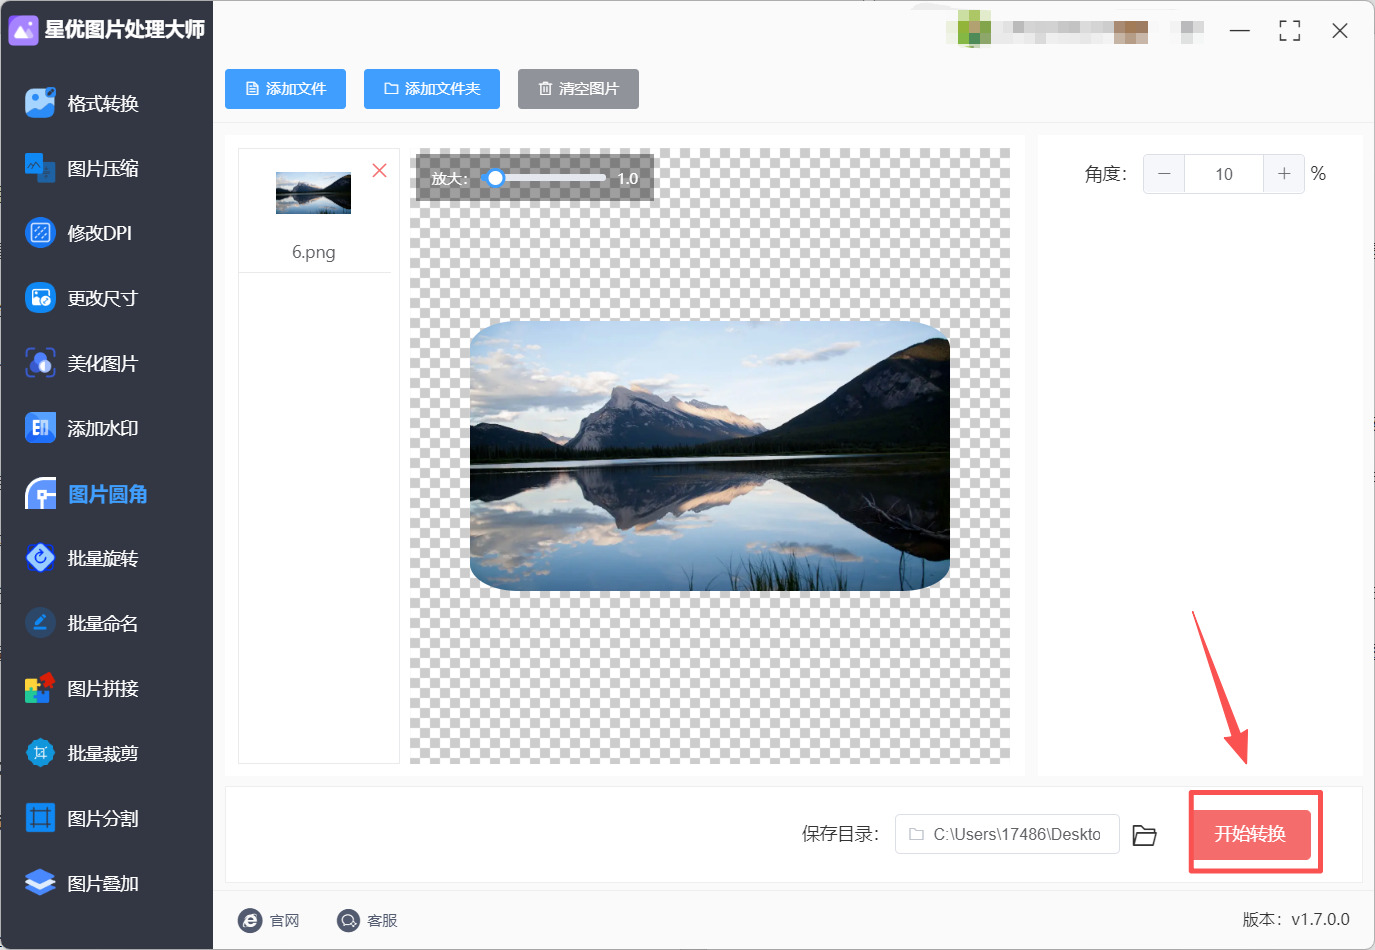Viewport: 1375px width, 950px height.
Task: Select the 图片分割 label
Action: 103,818
